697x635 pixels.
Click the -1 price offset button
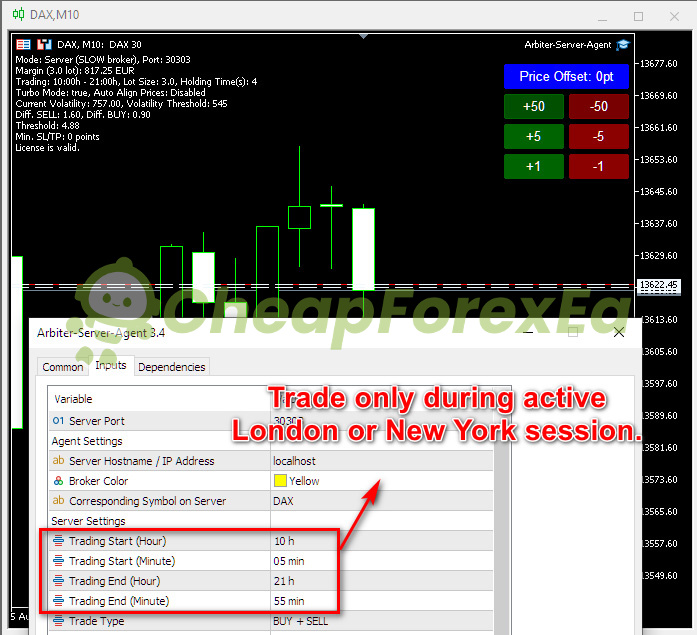tap(598, 166)
